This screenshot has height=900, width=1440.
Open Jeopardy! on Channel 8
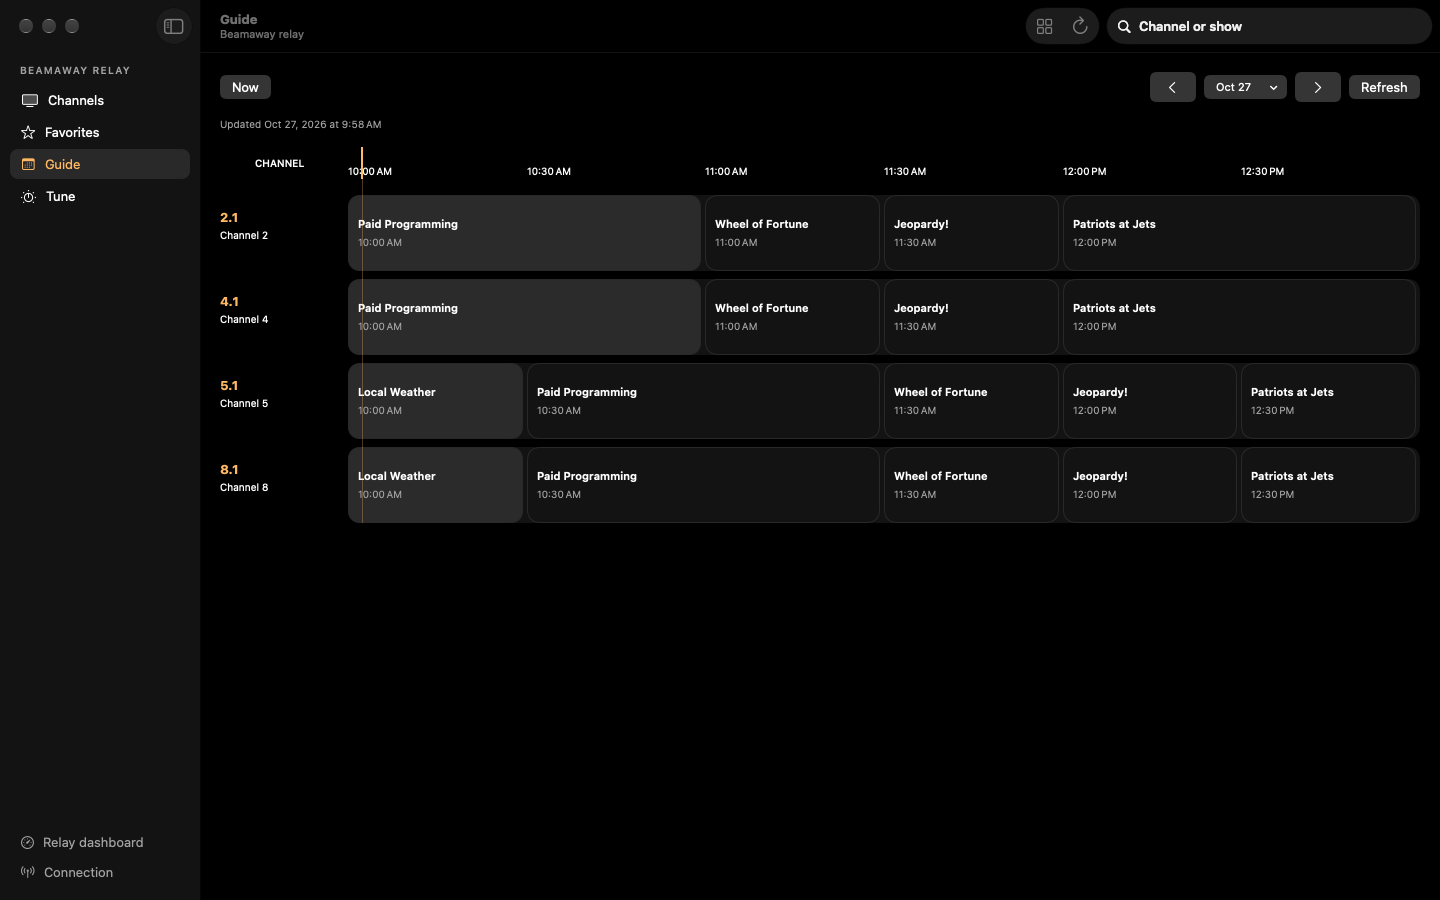(x=1150, y=485)
